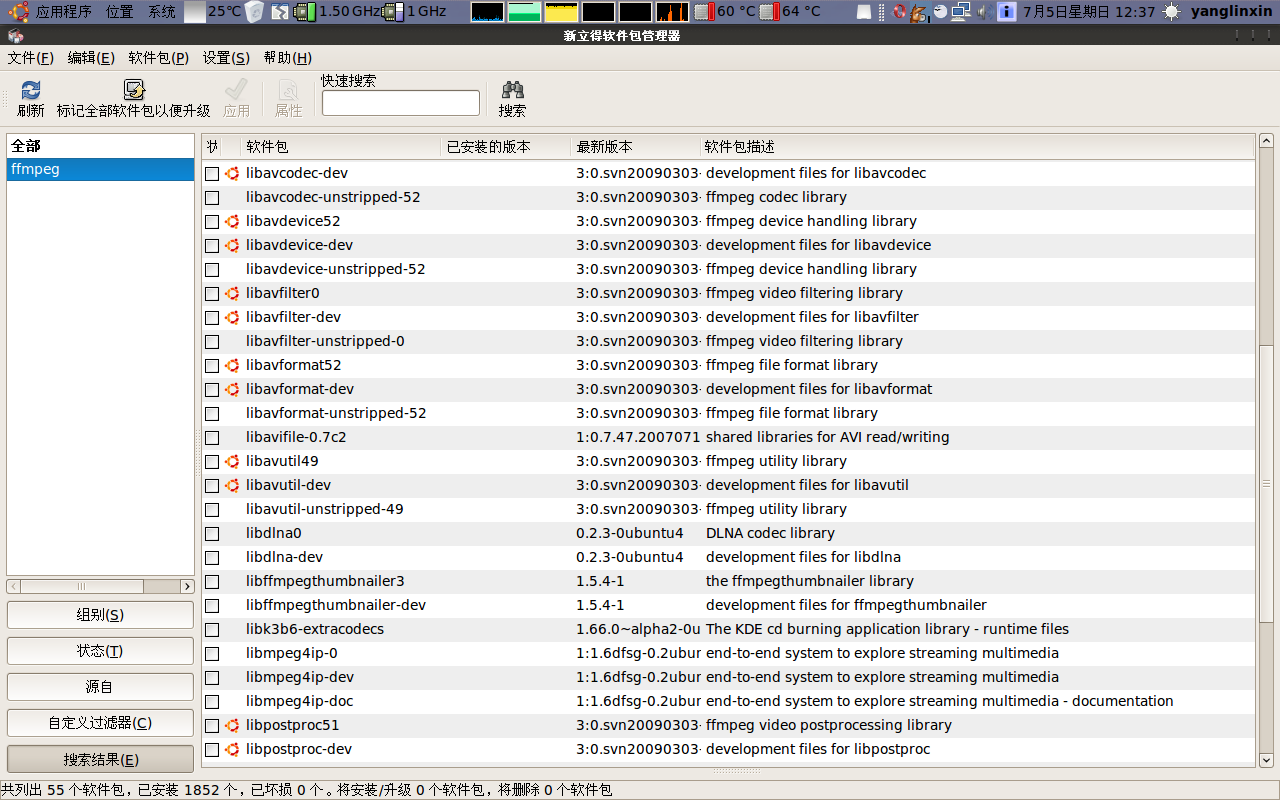This screenshot has height=800, width=1280.
Task: Mark the libavifile-0.7c2 checkbox
Action: coord(212,438)
